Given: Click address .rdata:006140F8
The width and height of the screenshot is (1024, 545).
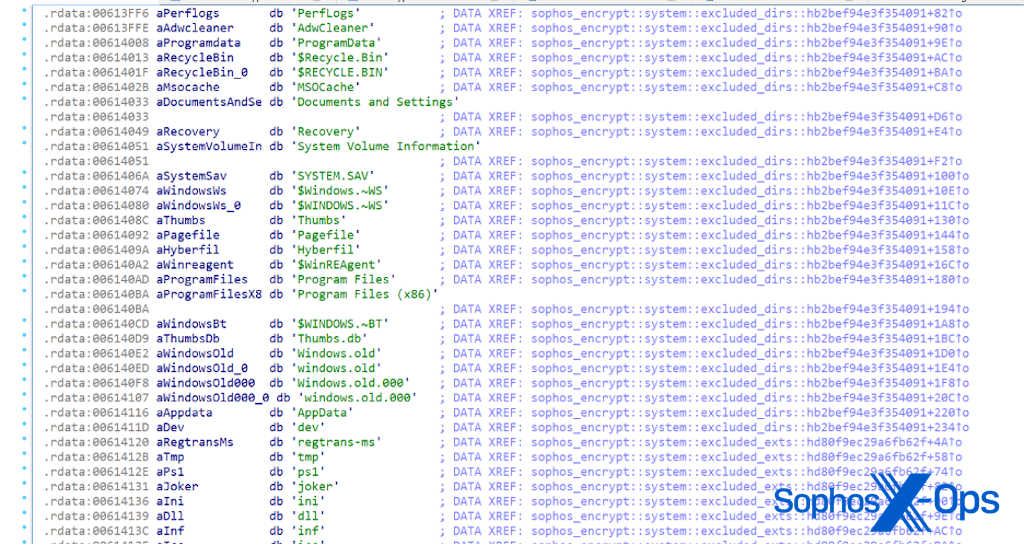Looking at the screenshot, I should click(96, 383).
